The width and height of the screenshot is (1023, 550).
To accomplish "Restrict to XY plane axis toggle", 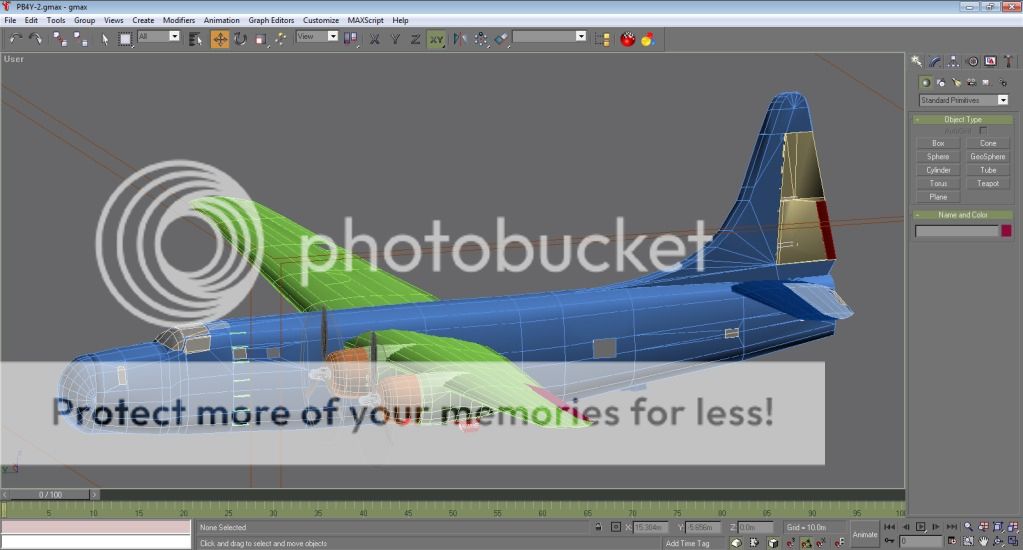I will point(436,39).
